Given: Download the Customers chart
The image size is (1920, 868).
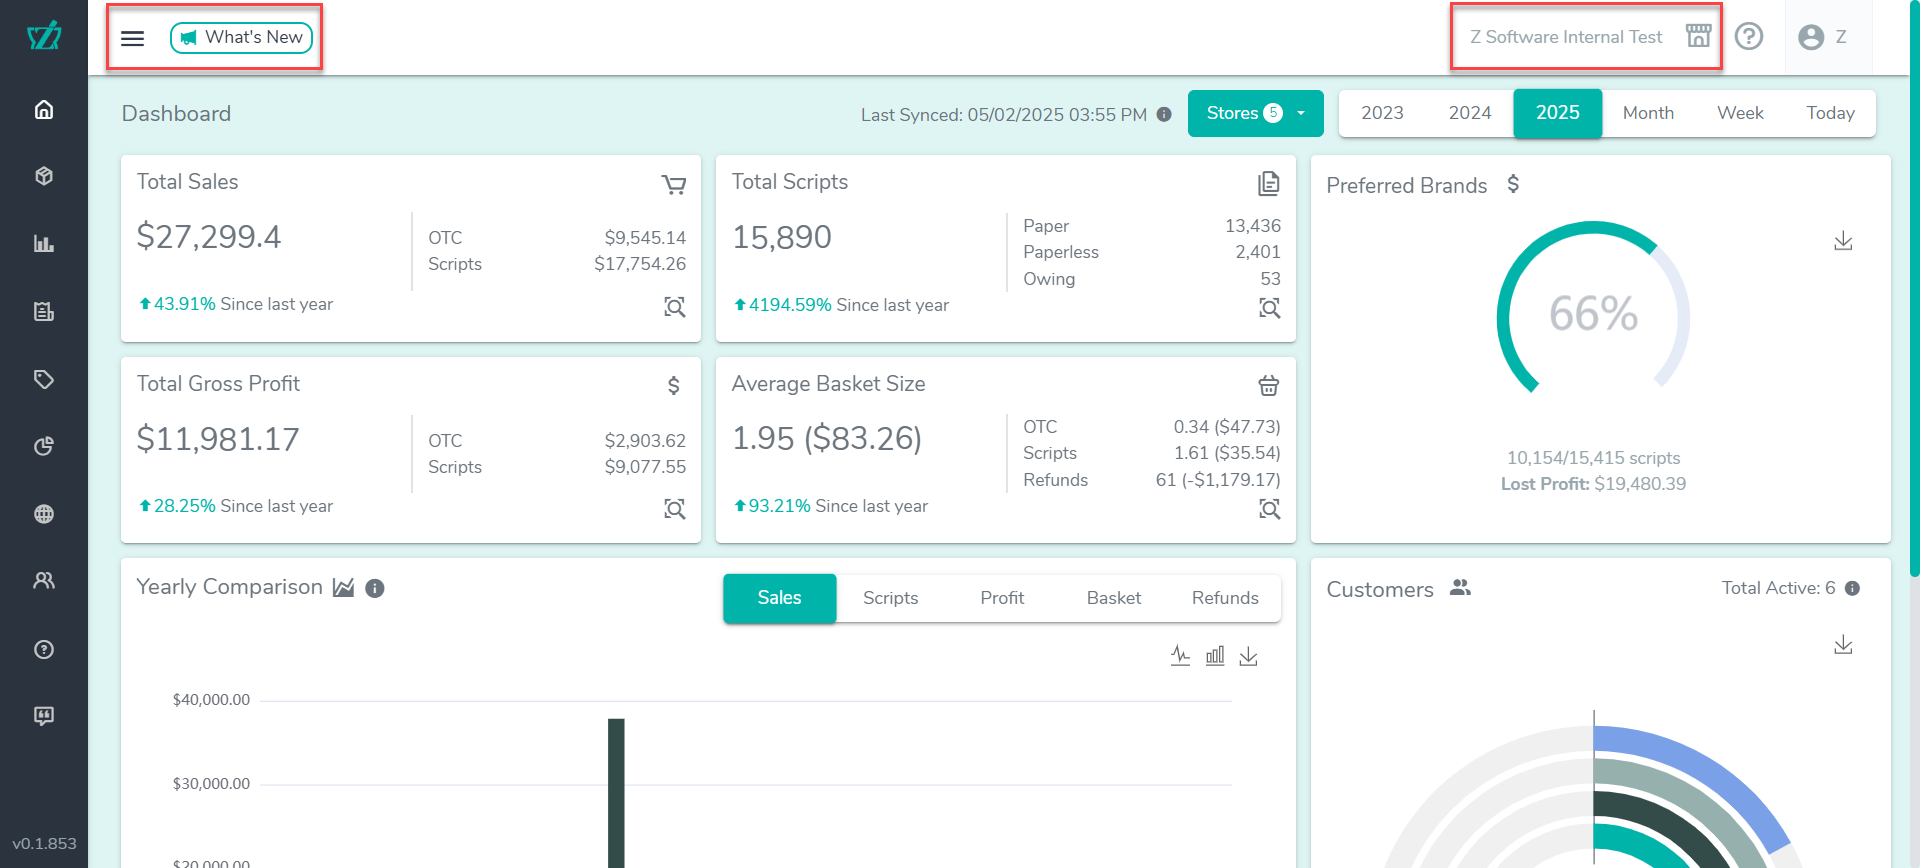Looking at the screenshot, I should pos(1843,645).
